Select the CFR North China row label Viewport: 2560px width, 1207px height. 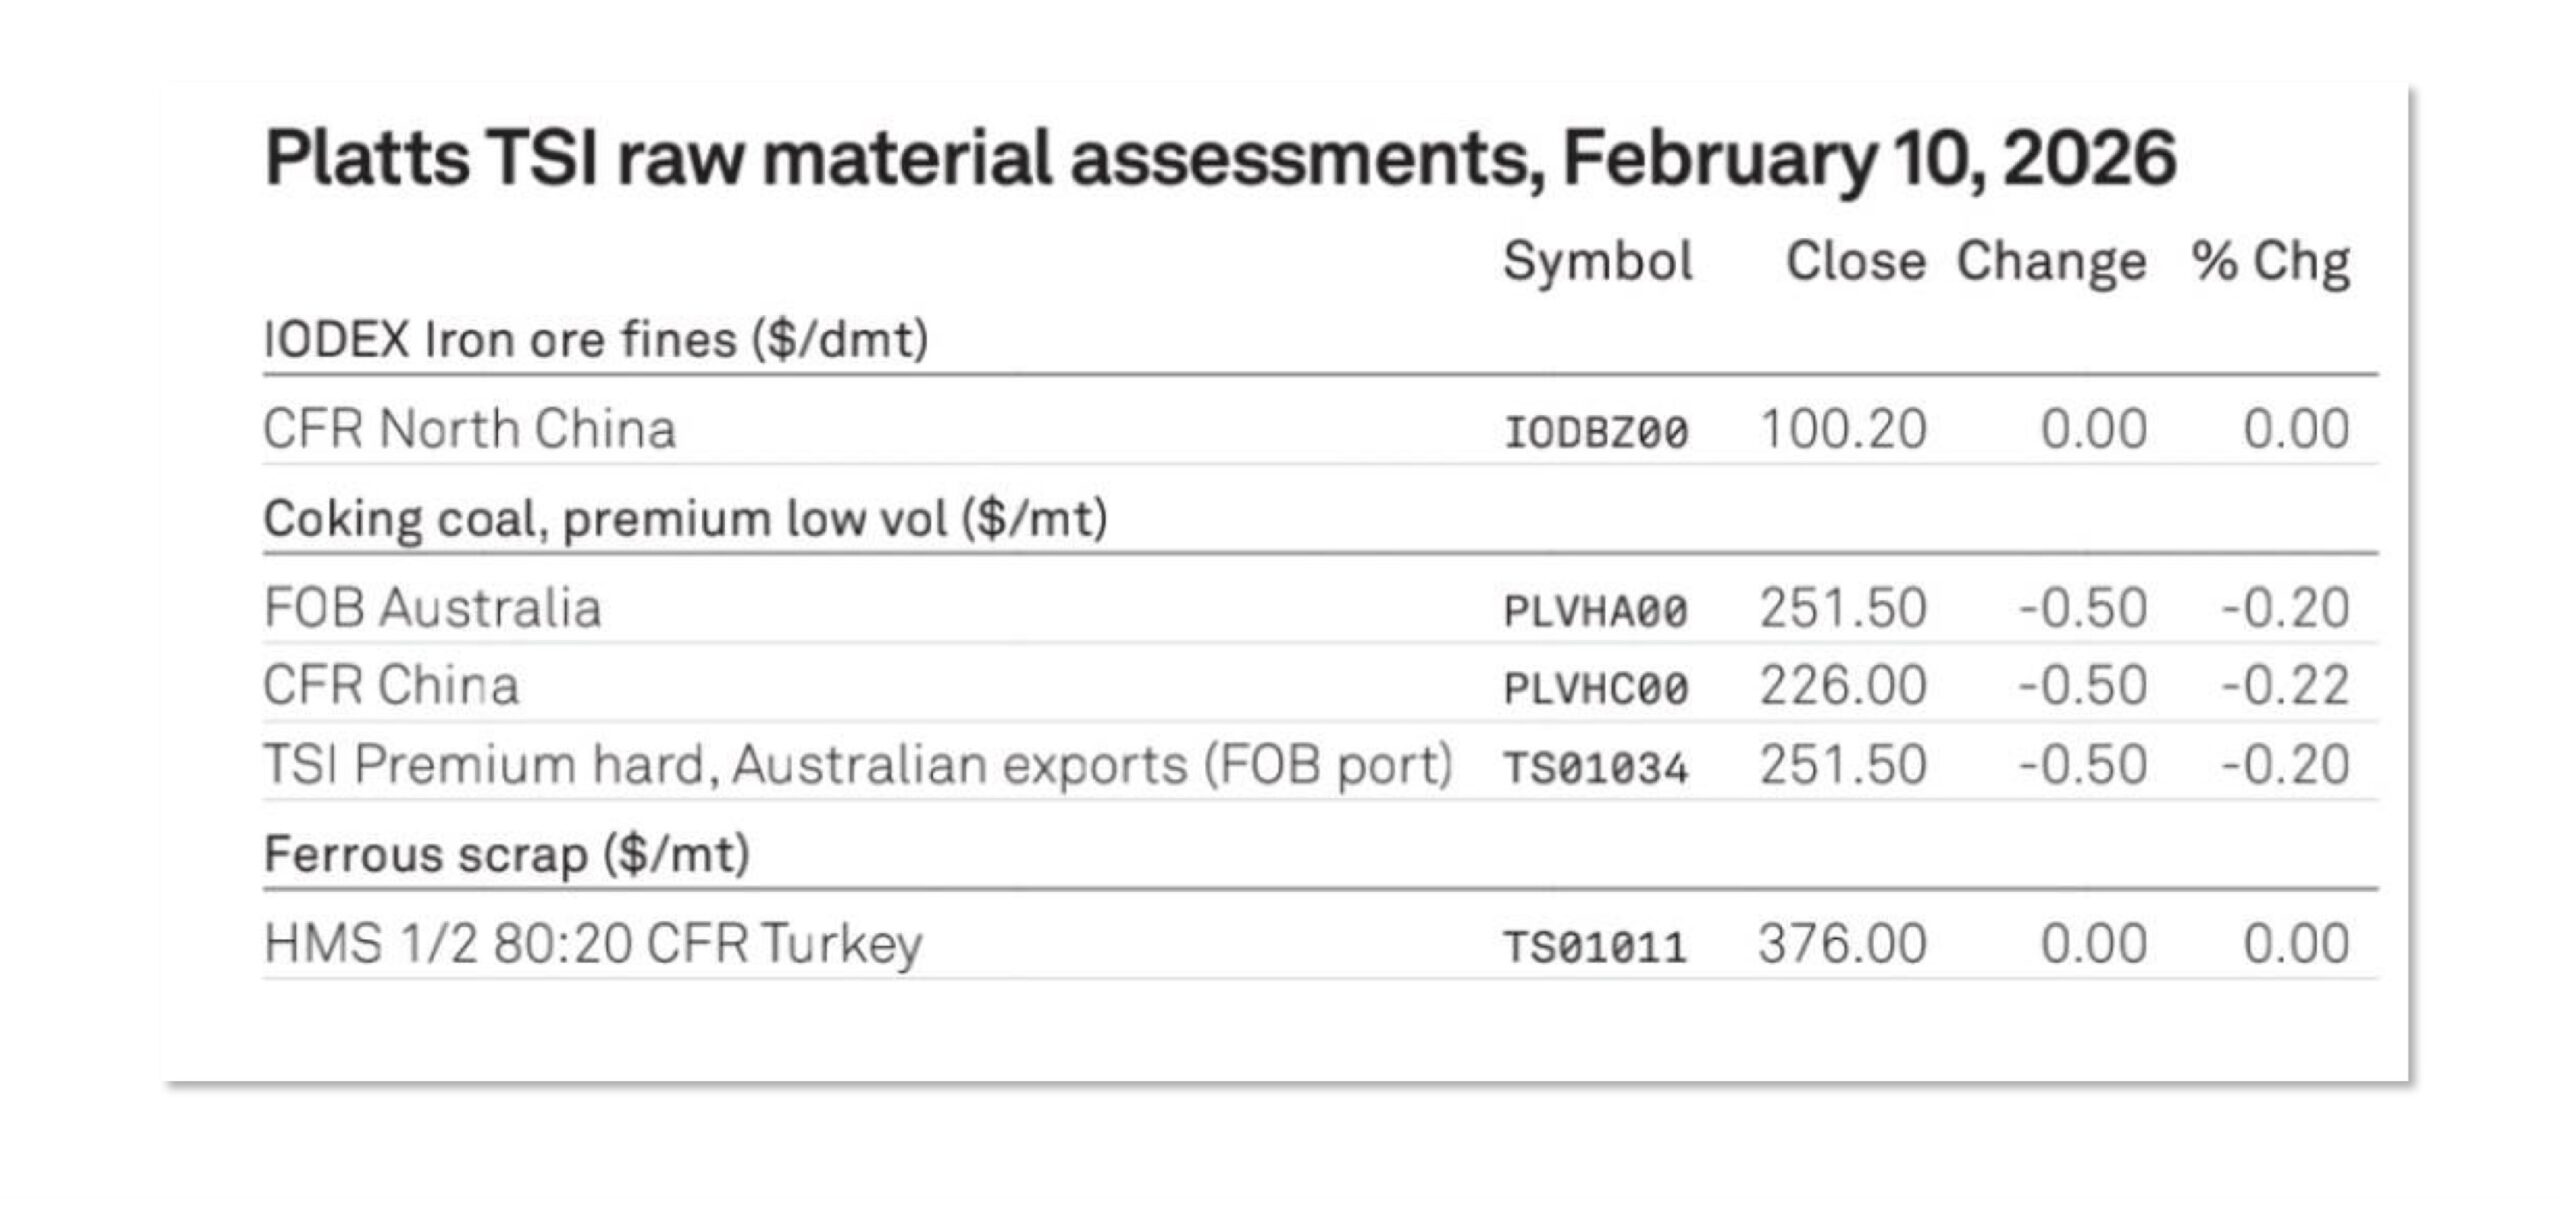(469, 429)
